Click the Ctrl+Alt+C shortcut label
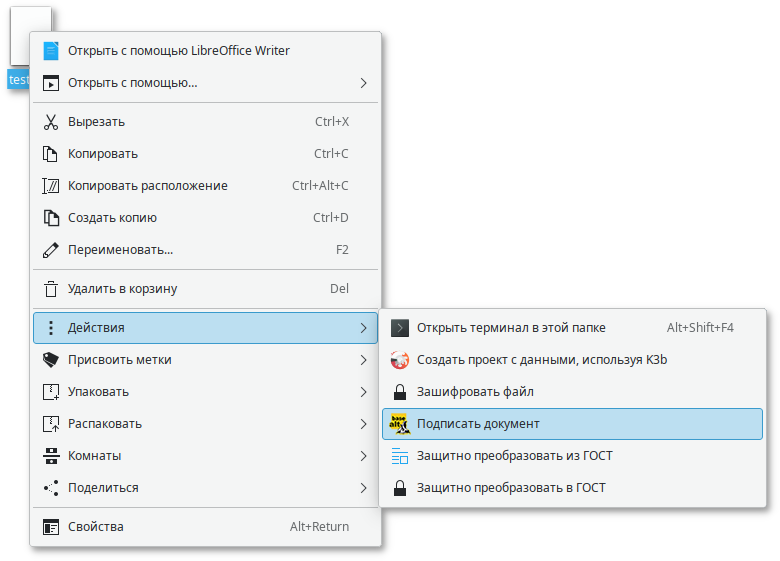780x561 pixels. tap(320, 186)
